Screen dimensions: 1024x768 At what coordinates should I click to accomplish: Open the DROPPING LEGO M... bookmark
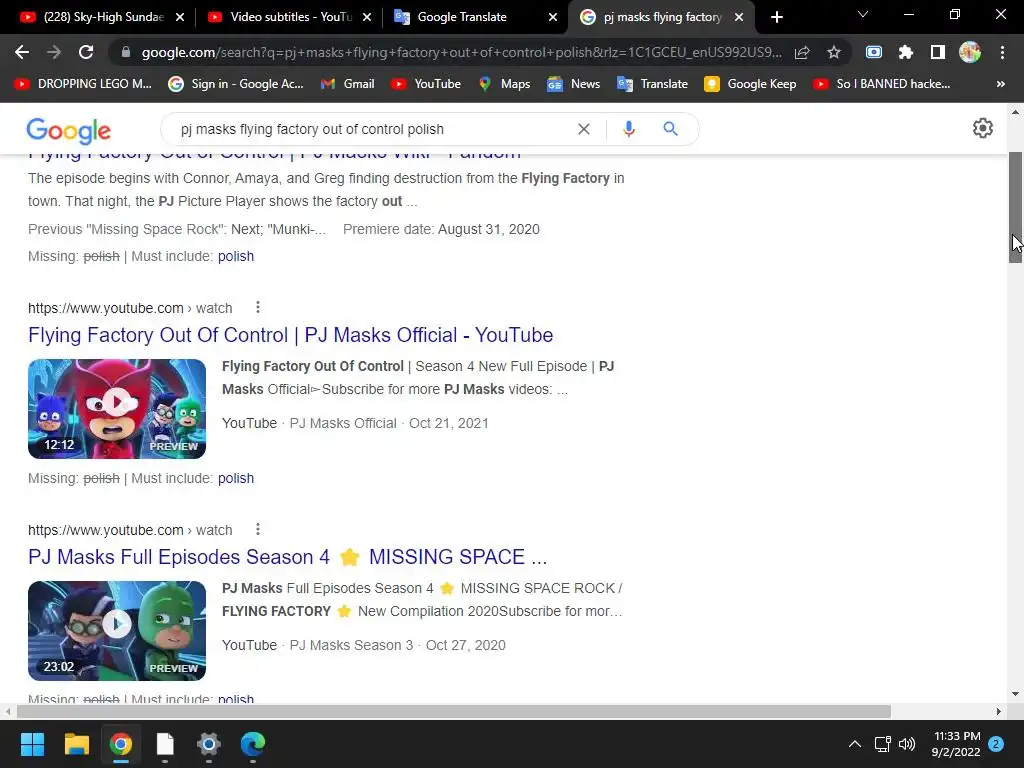[x=84, y=84]
